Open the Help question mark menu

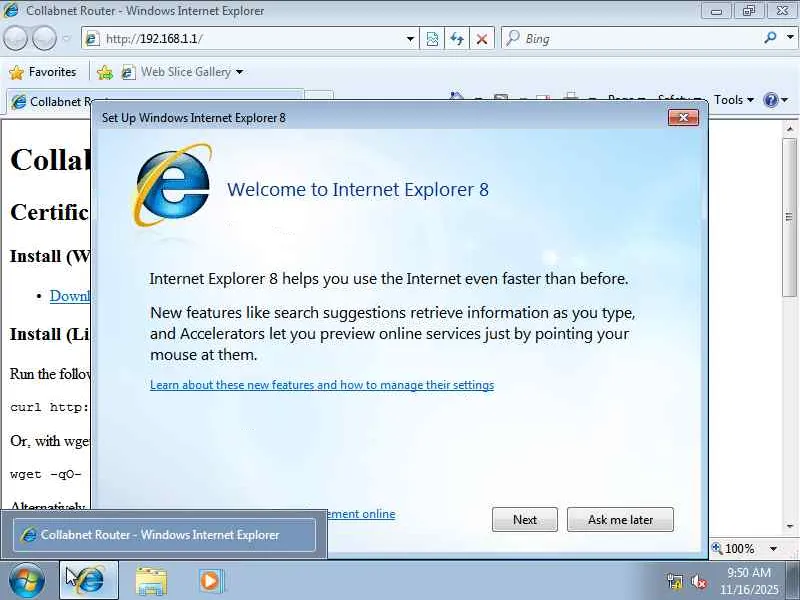point(776,100)
